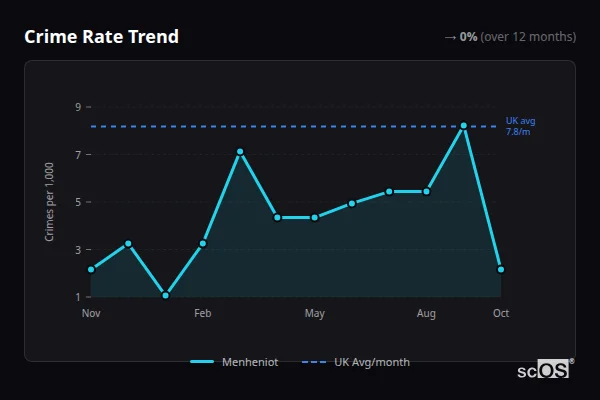Viewport: 600px width, 400px height.
Task: Click the Nov x-axis label
Action: pos(91,313)
